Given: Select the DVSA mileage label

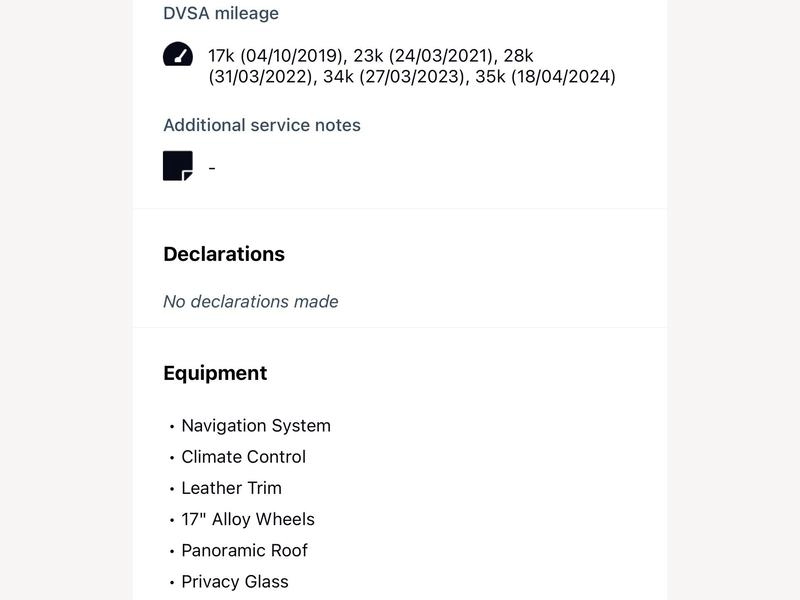Looking at the screenshot, I should click(x=221, y=13).
